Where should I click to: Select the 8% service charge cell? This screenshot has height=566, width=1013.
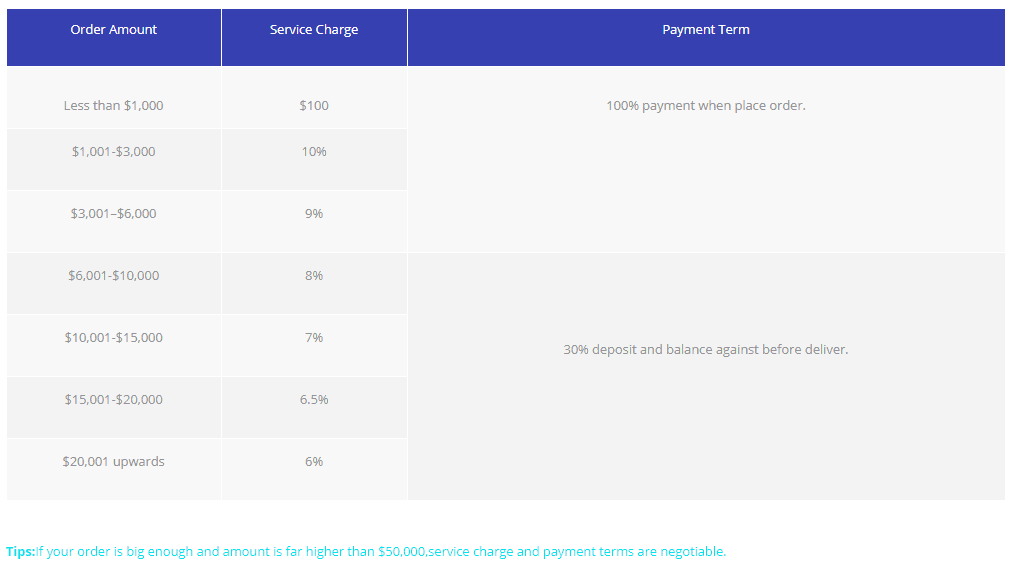coord(314,276)
